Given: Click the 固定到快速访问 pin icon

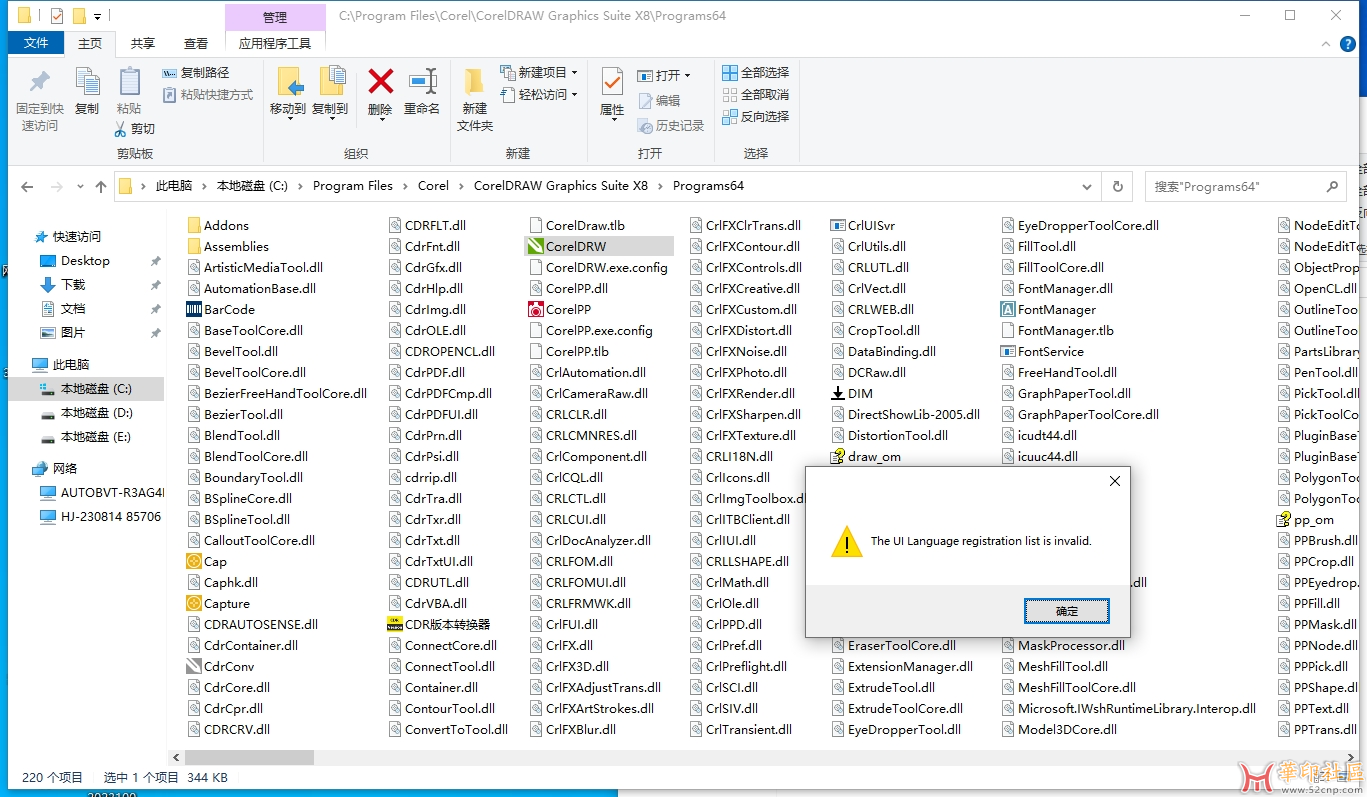Looking at the screenshot, I should point(40,82).
